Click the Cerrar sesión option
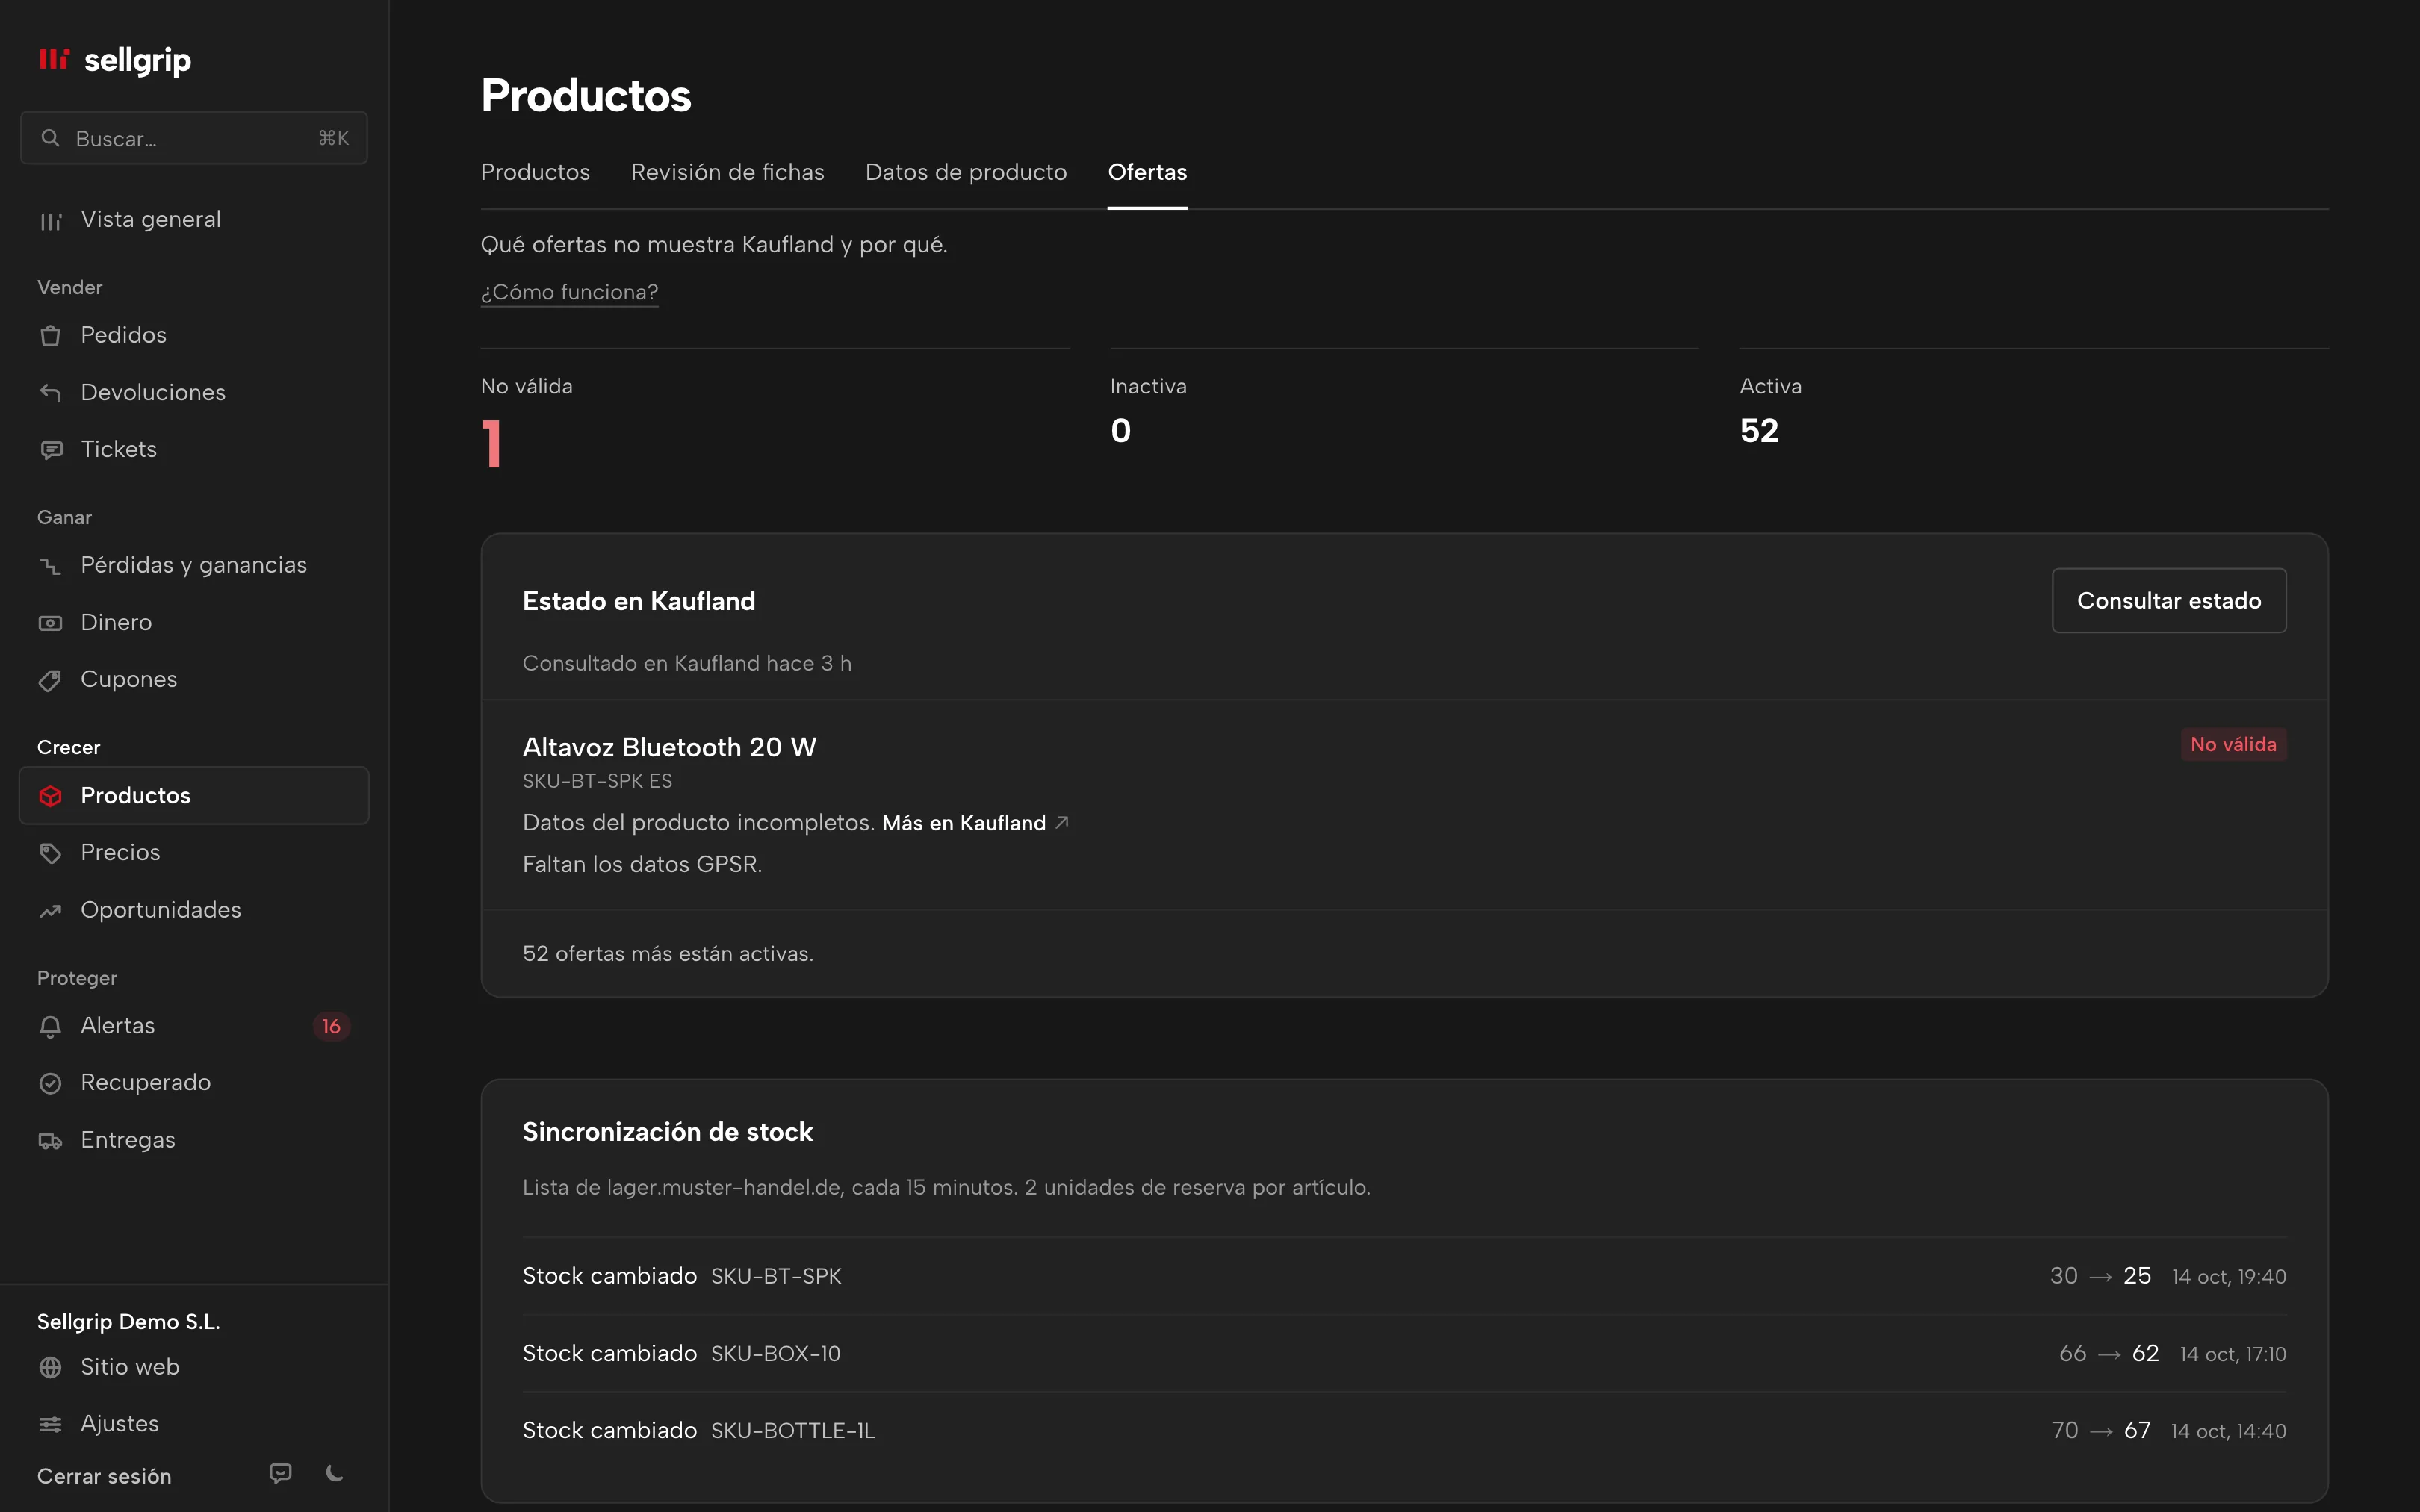Image resolution: width=2420 pixels, height=1512 pixels. click(104, 1476)
